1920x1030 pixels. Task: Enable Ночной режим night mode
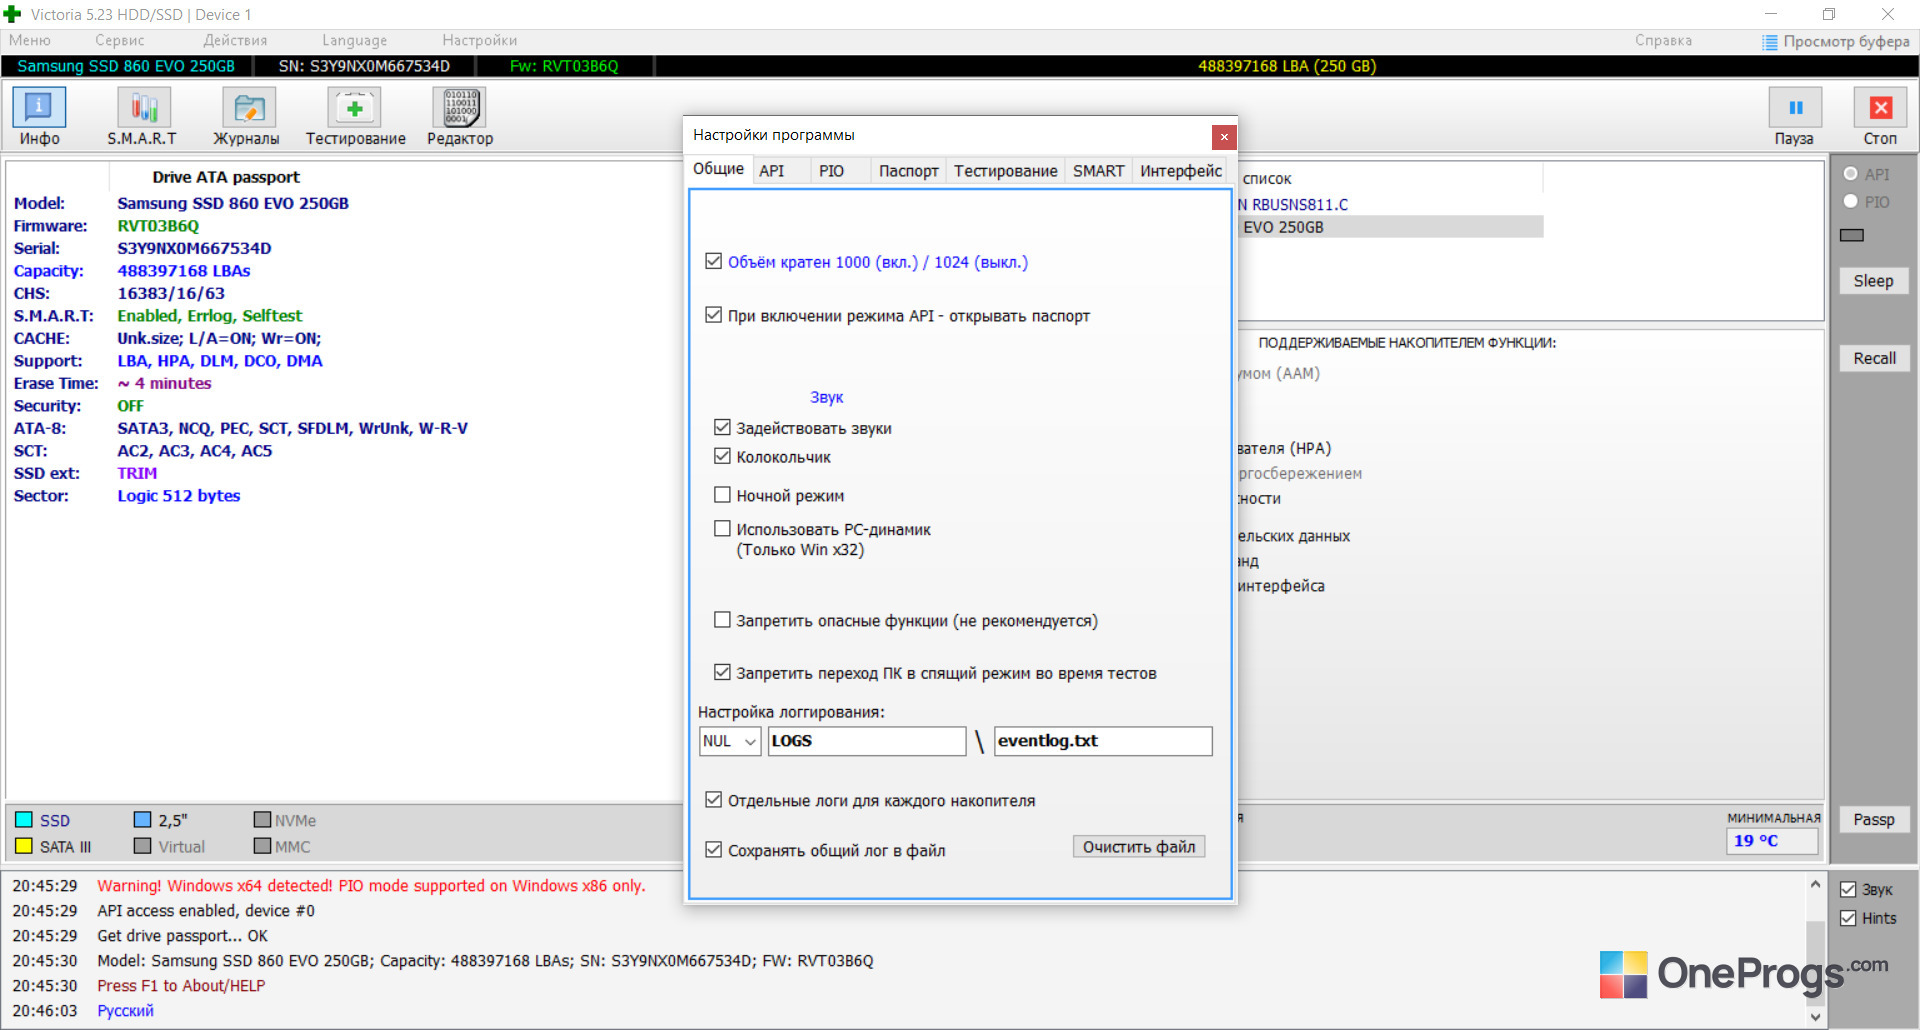722,495
